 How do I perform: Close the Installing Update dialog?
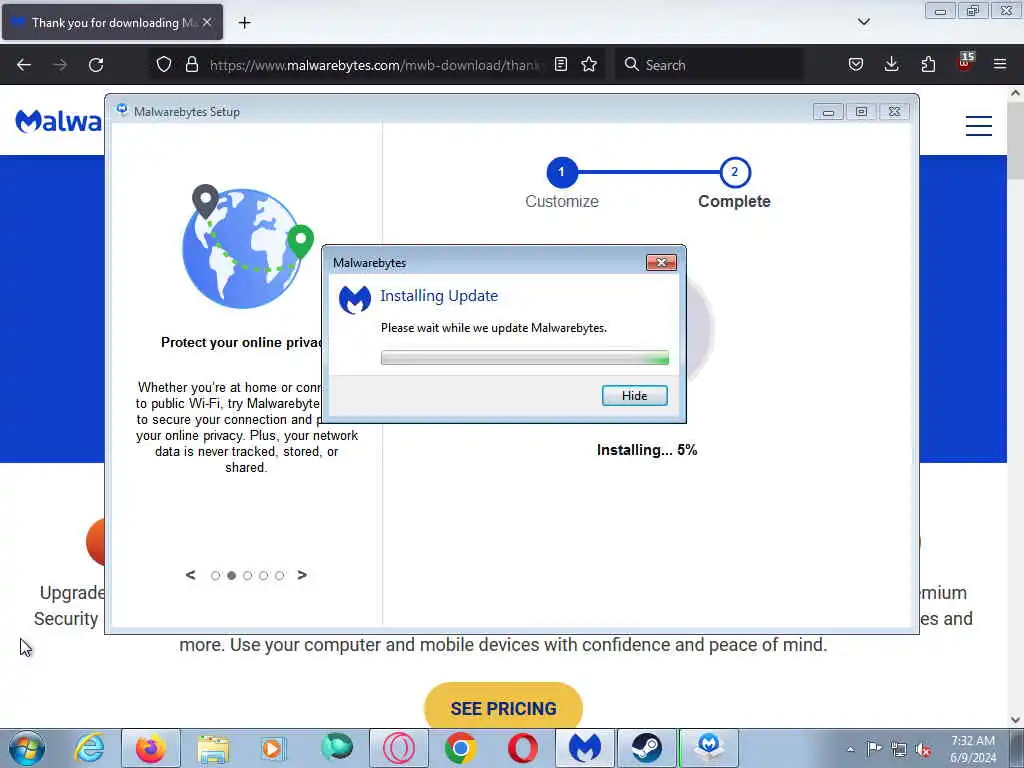(661, 263)
